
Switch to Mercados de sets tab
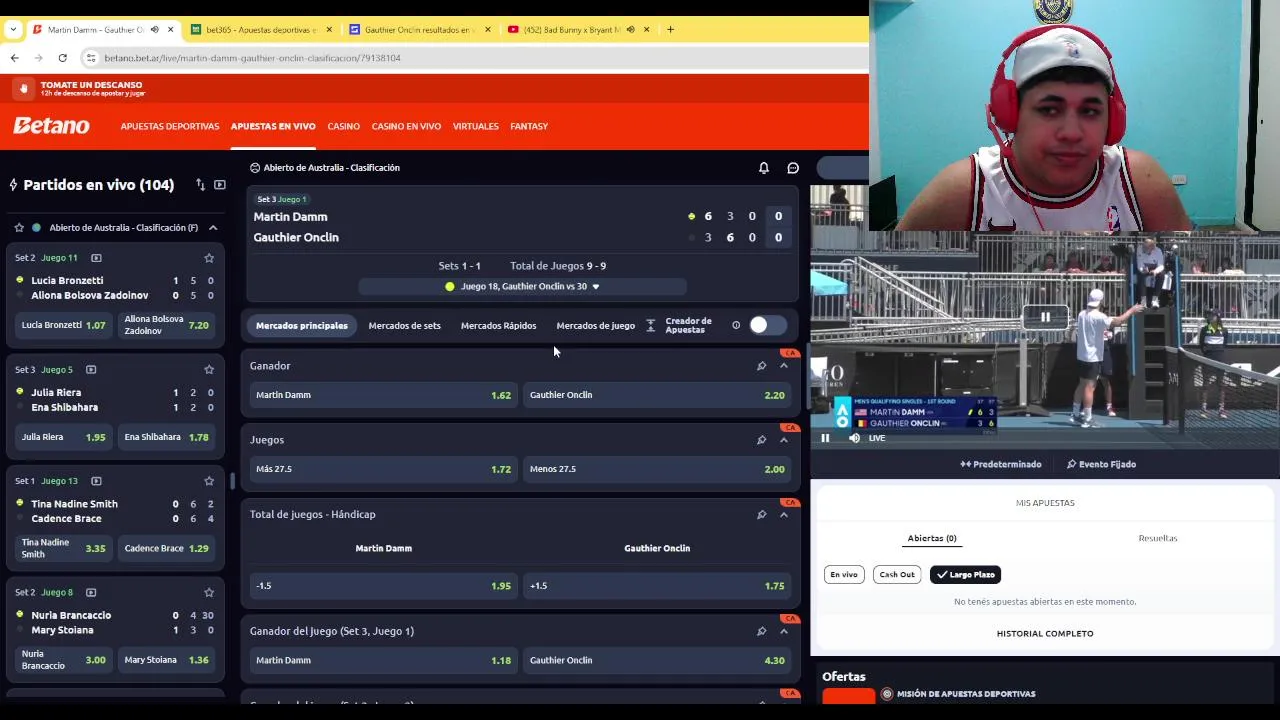(404, 325)
